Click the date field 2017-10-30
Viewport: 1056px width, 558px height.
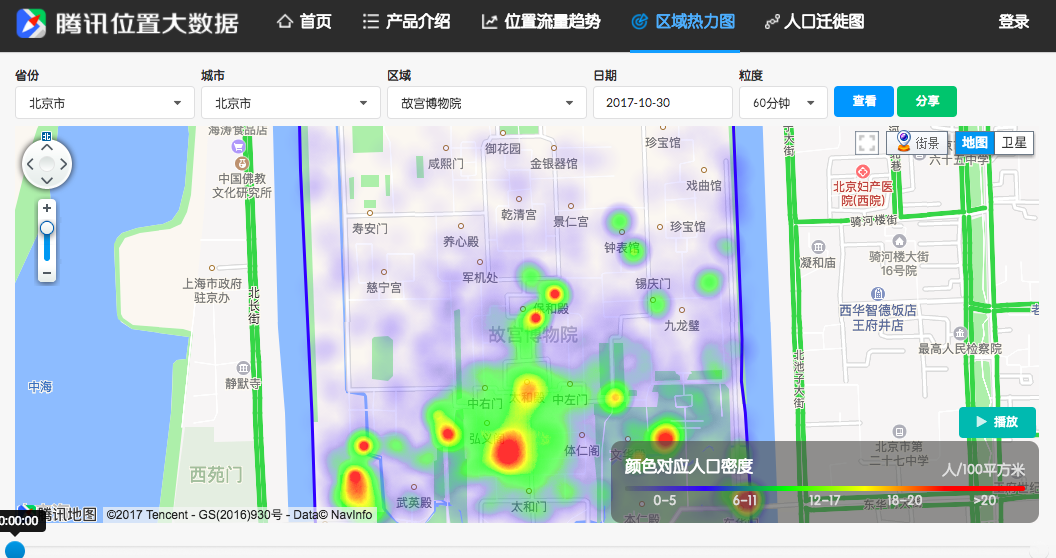[x=662, y=103]
